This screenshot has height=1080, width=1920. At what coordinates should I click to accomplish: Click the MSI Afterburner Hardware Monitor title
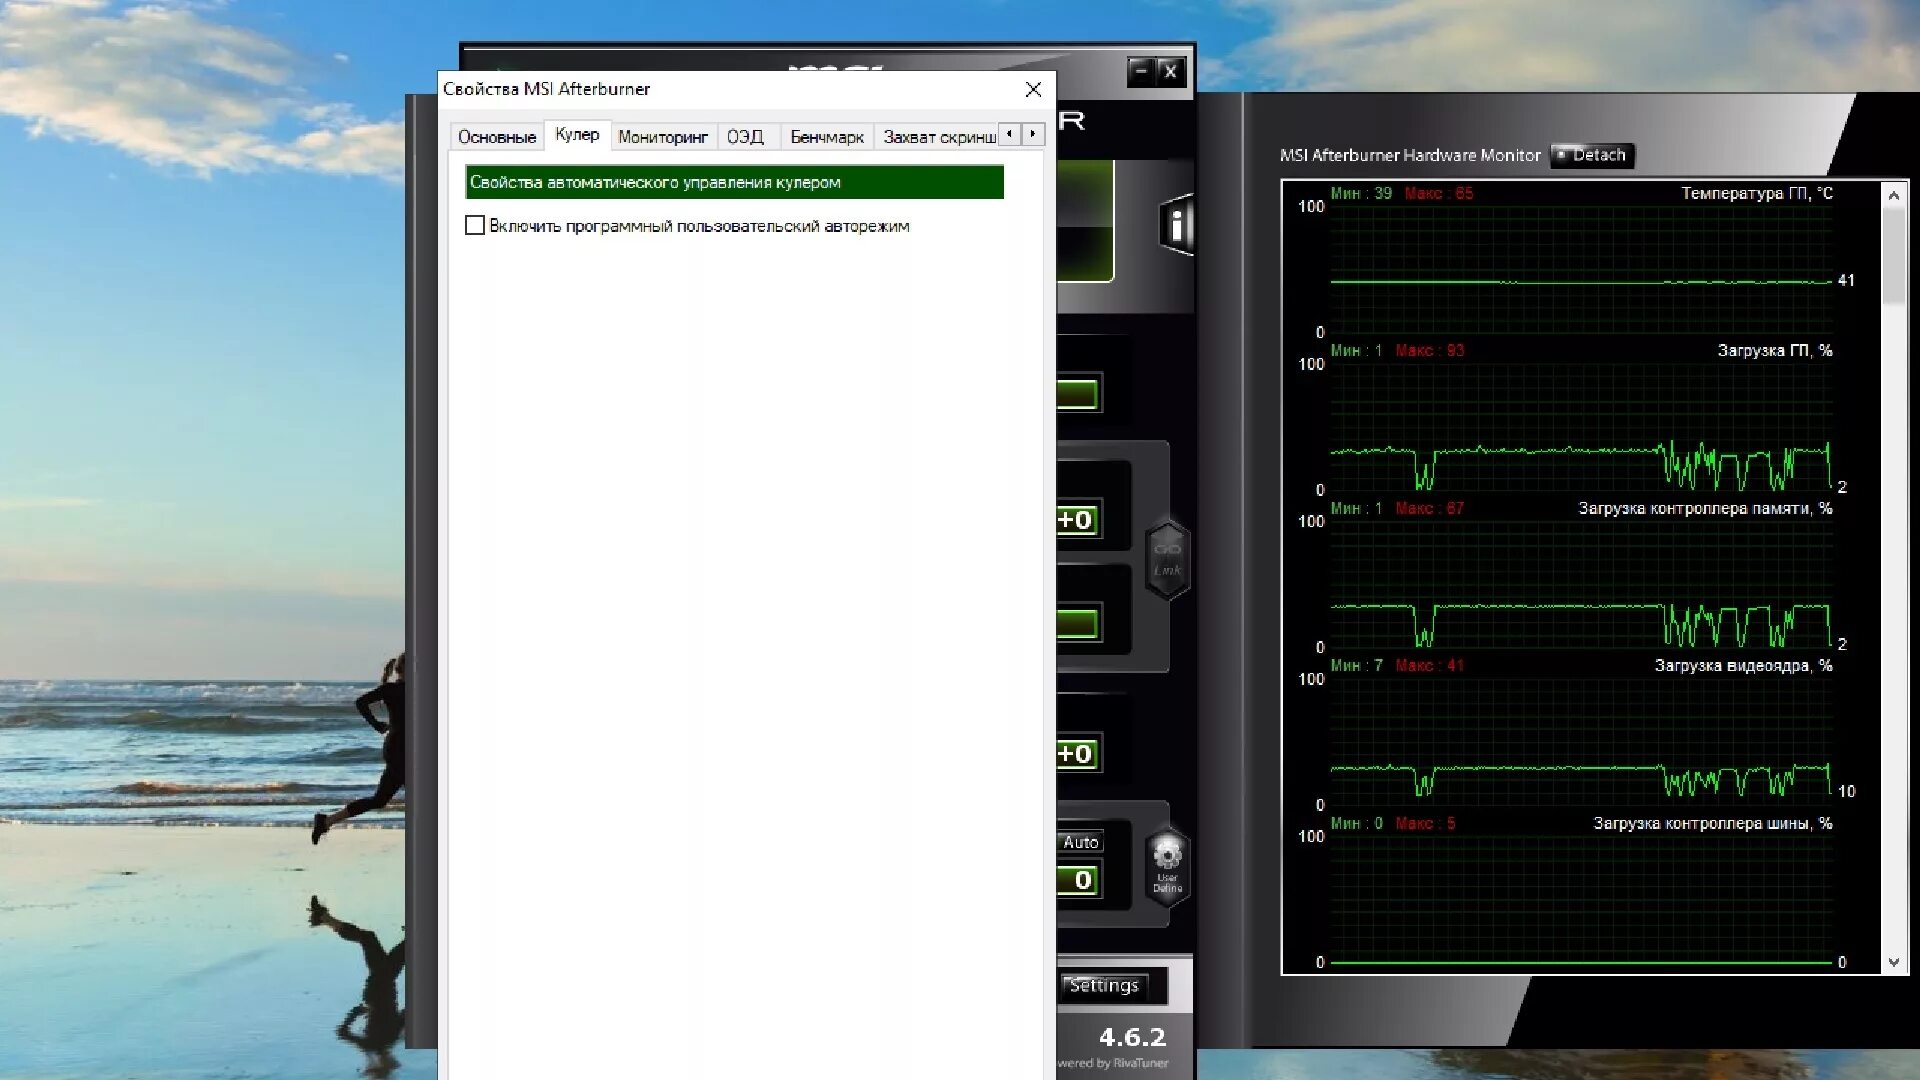pos(1409,155)
